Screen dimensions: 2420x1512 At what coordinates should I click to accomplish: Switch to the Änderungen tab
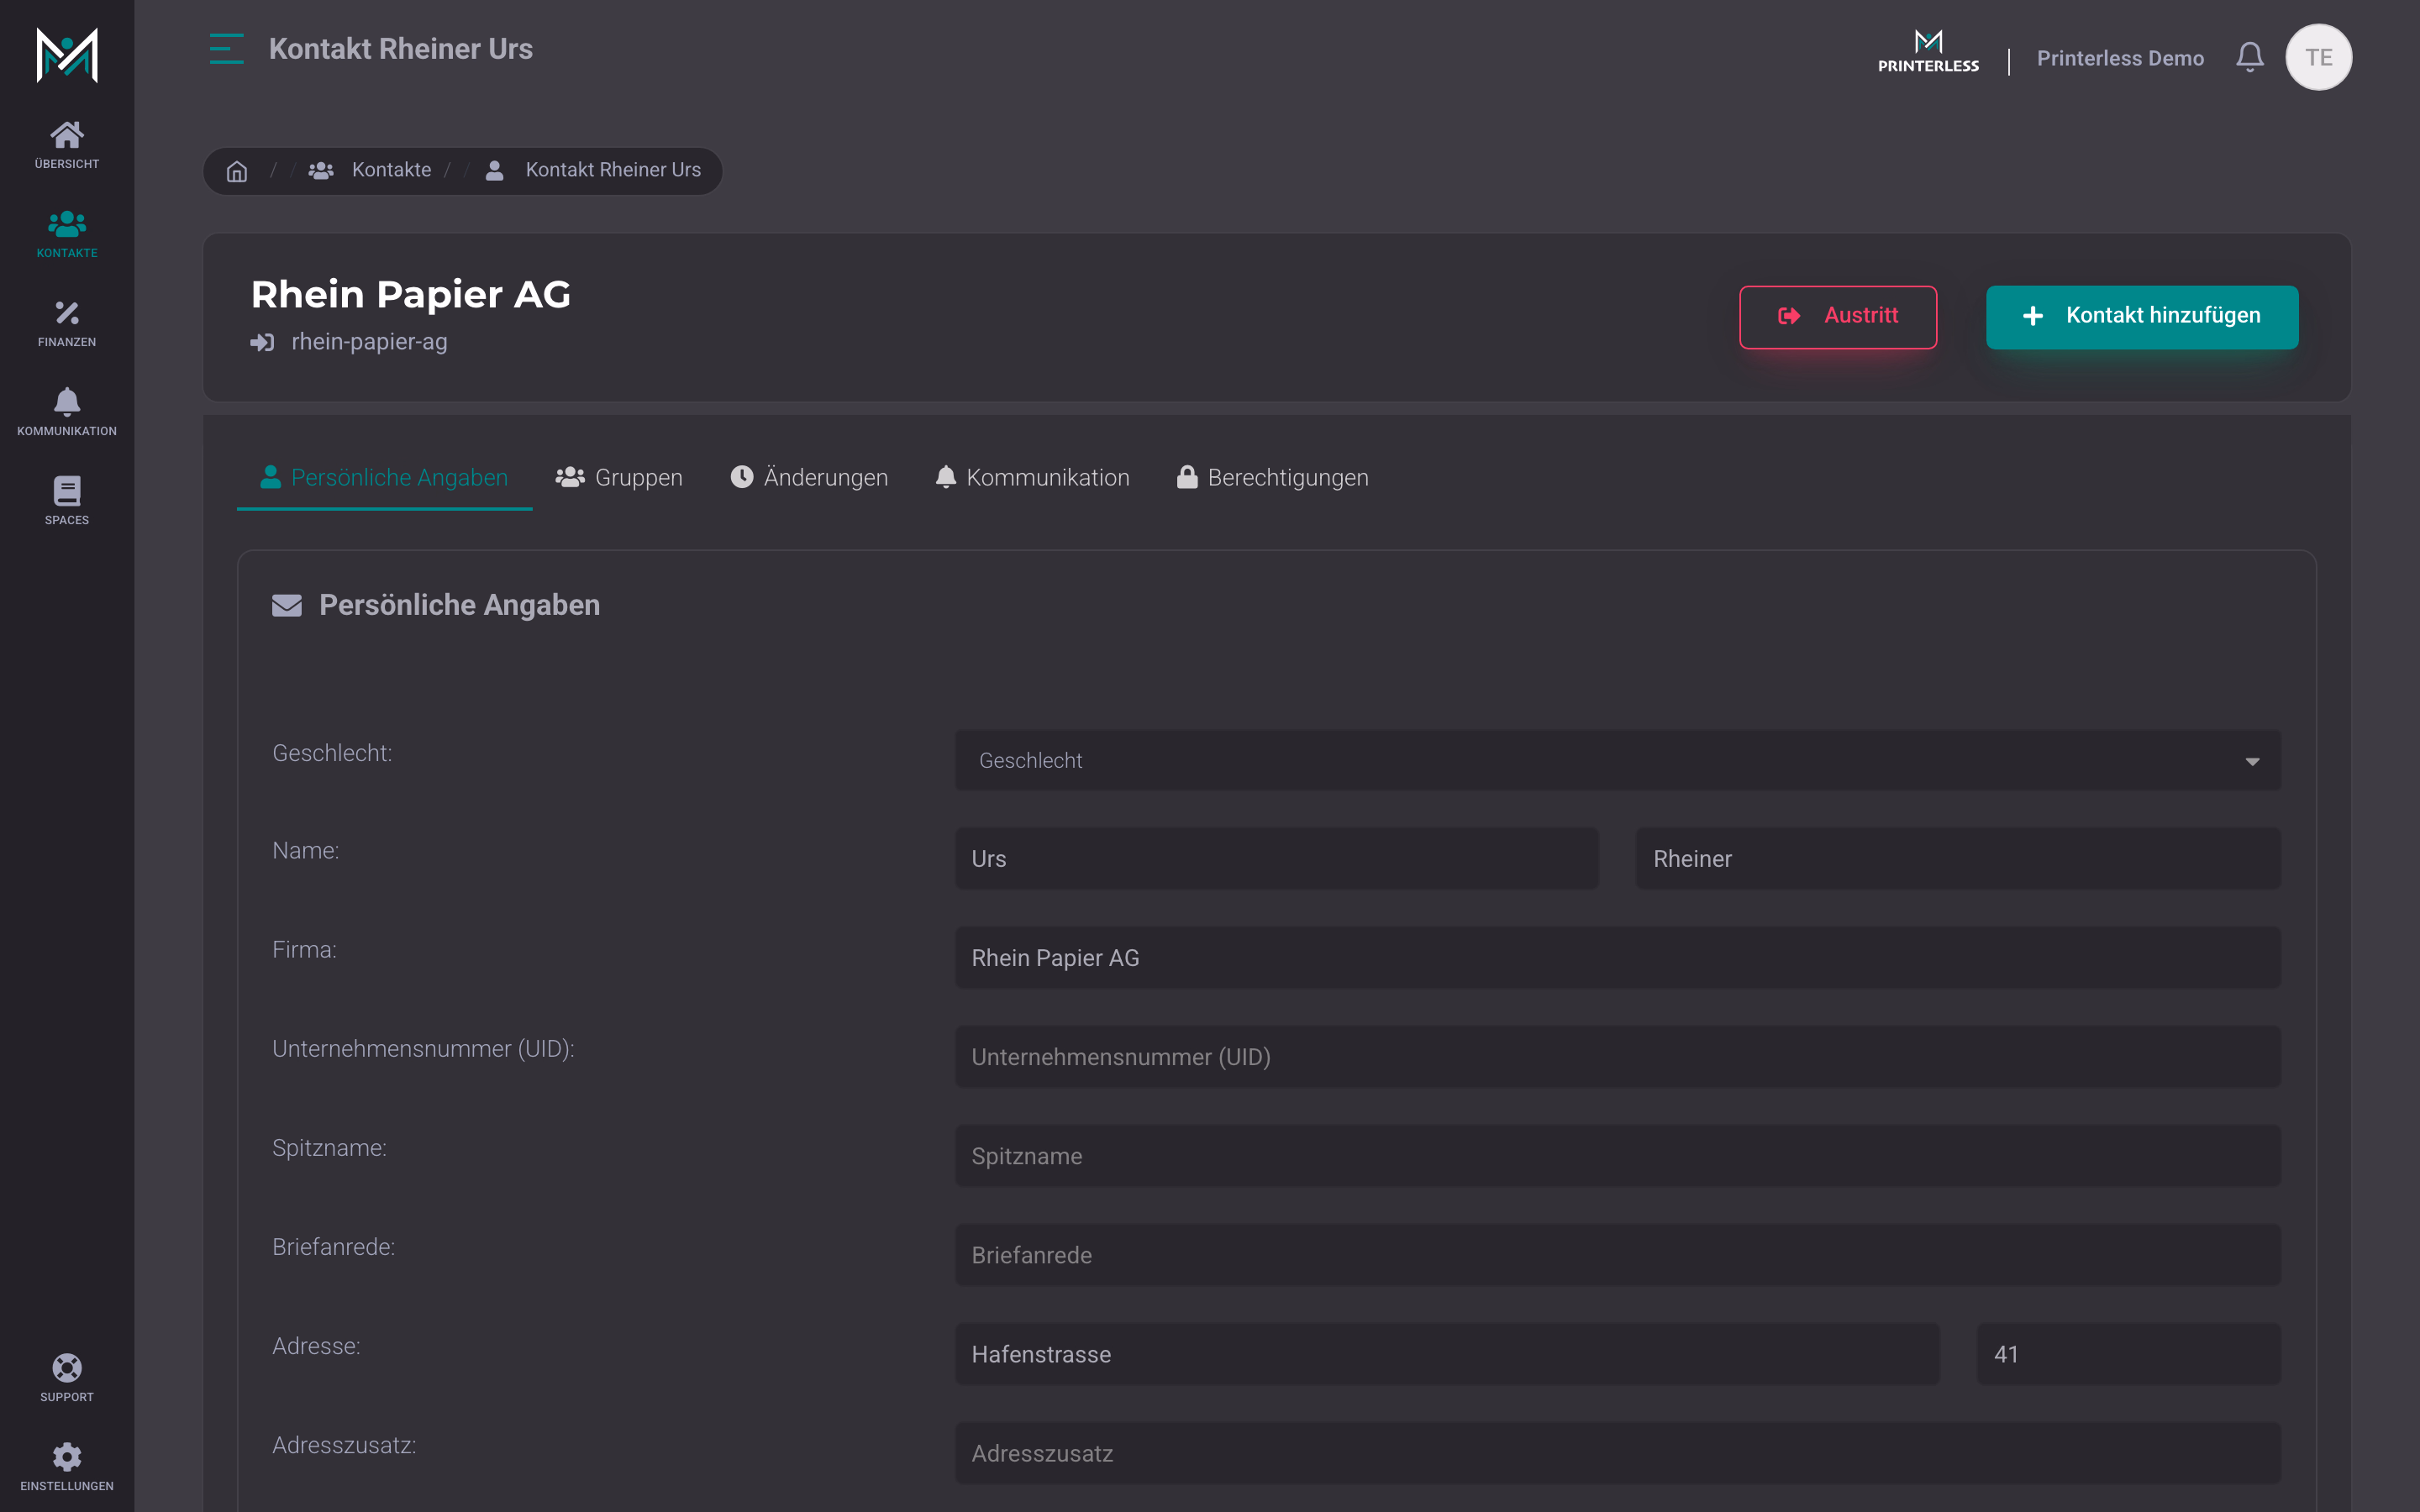(809, 478)
